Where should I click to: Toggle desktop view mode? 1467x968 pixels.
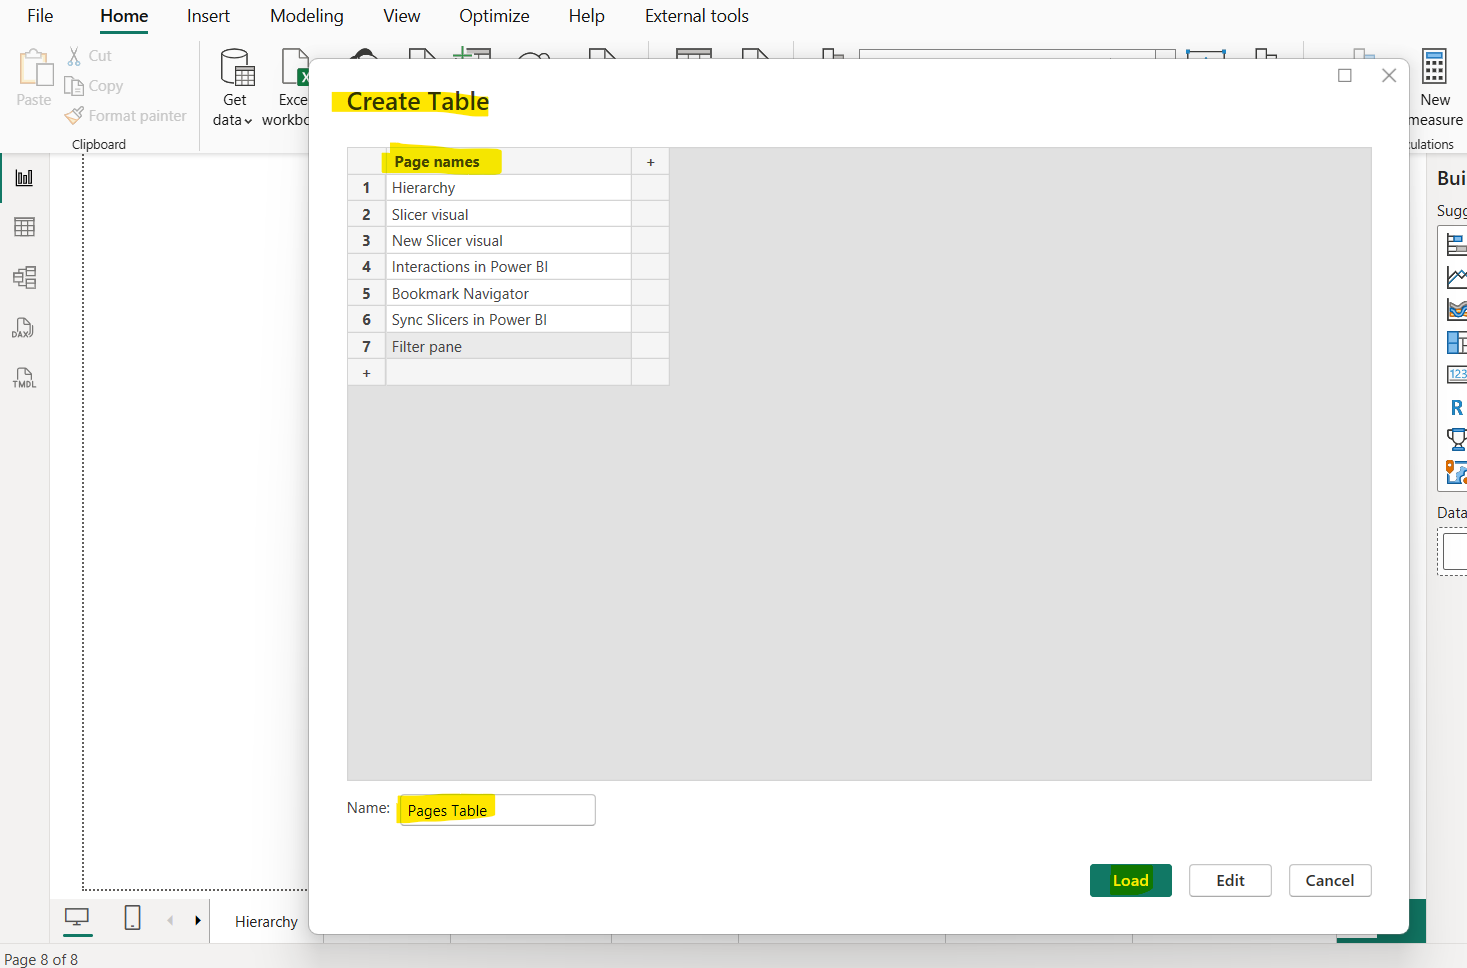click(x=77, y=919)
